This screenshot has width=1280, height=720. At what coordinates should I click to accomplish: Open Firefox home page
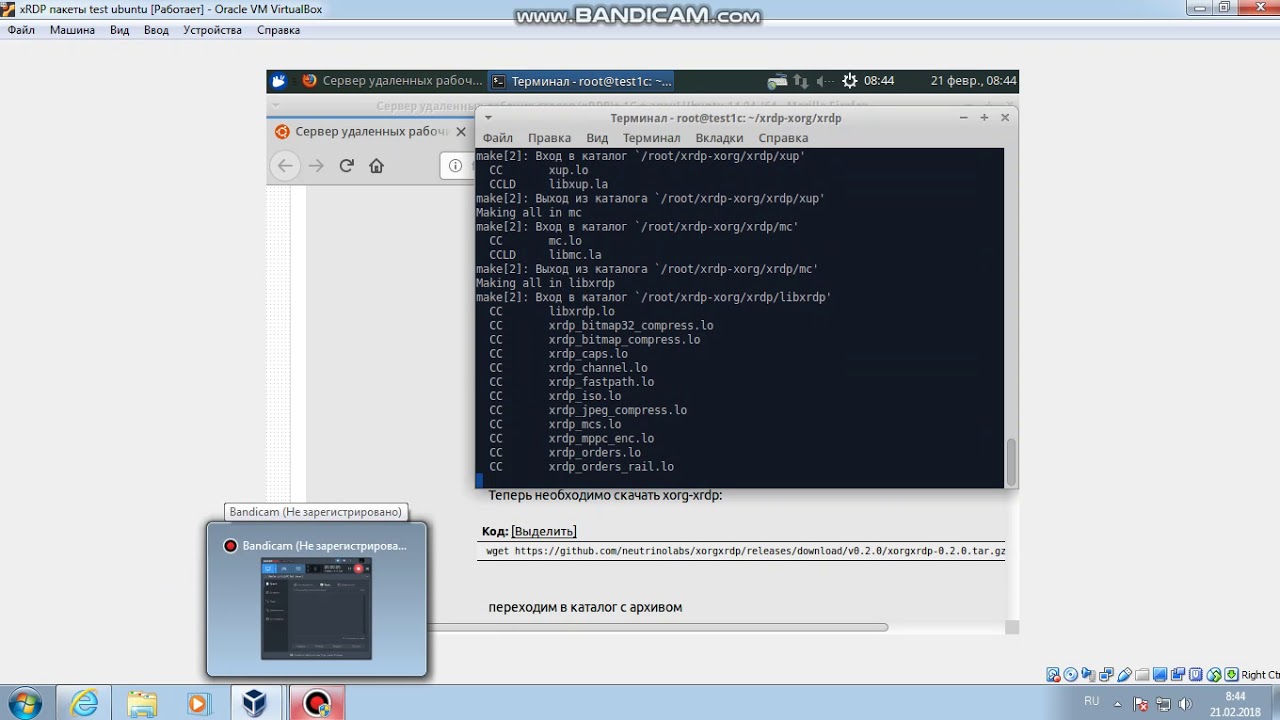(376, 166)
